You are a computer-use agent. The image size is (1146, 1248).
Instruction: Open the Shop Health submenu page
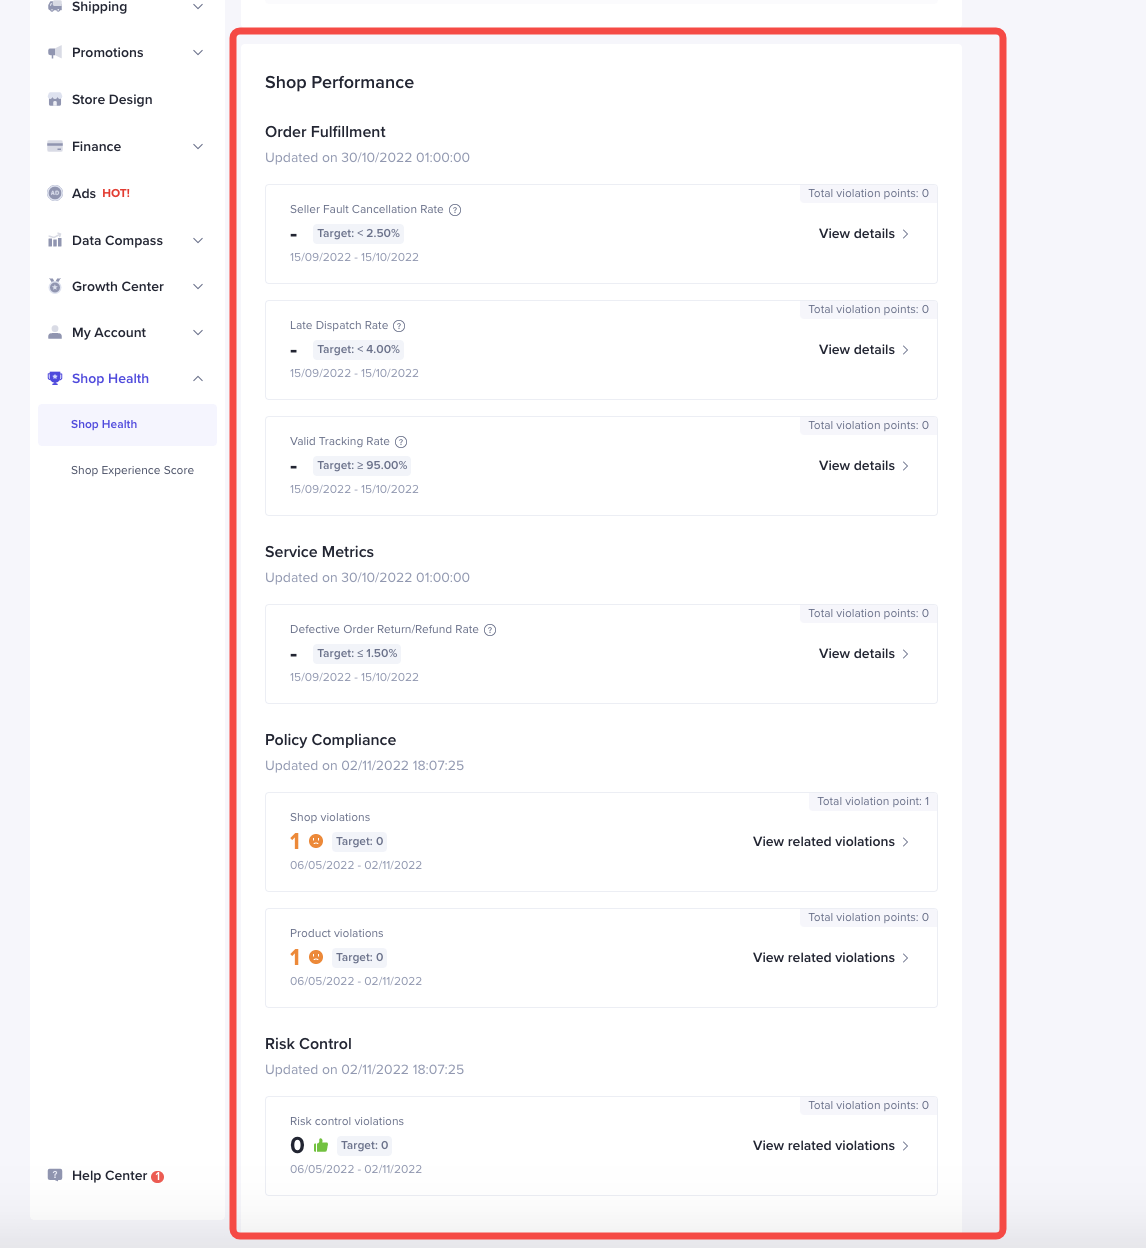[x=104, y=424]
